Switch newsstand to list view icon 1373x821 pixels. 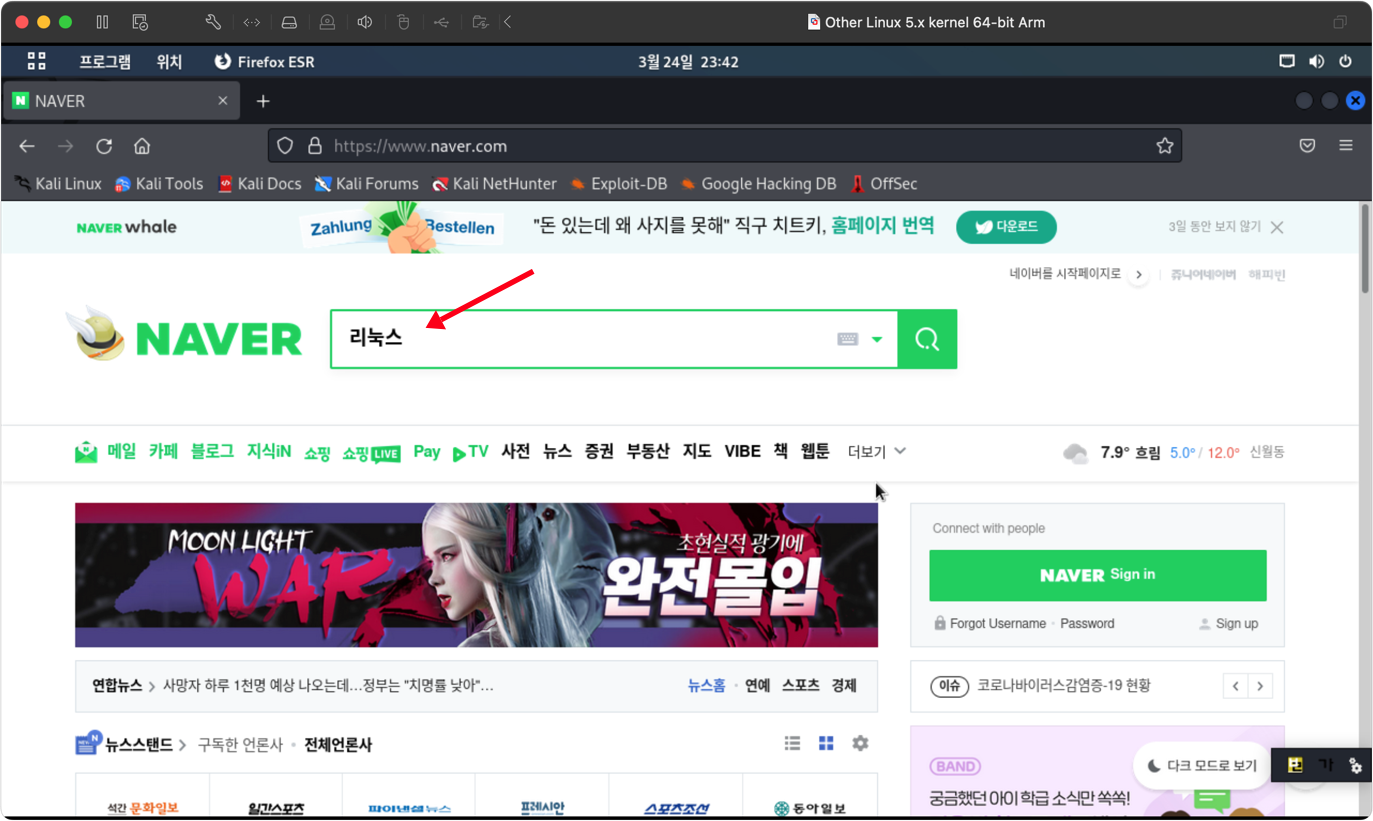[x=792, y=743]
